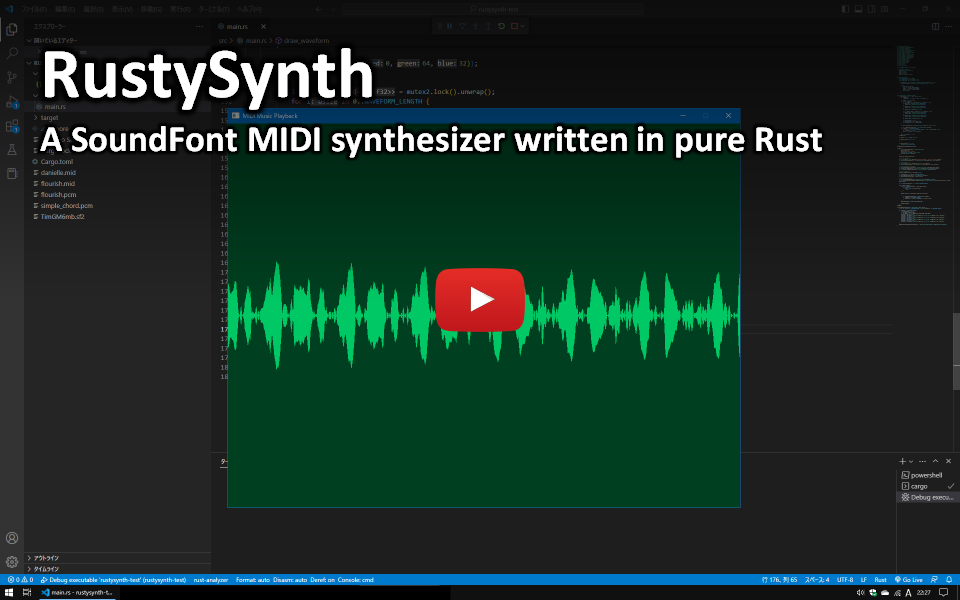Select the Debug execu... terminal
960x600 pixels.
[931, 497]
